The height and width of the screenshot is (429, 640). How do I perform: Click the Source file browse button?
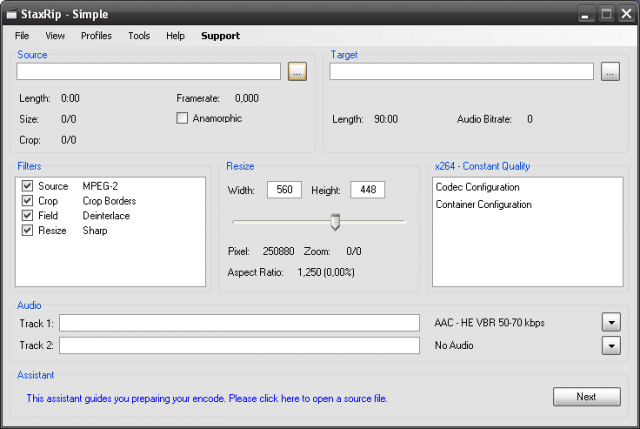pos(297,72)
